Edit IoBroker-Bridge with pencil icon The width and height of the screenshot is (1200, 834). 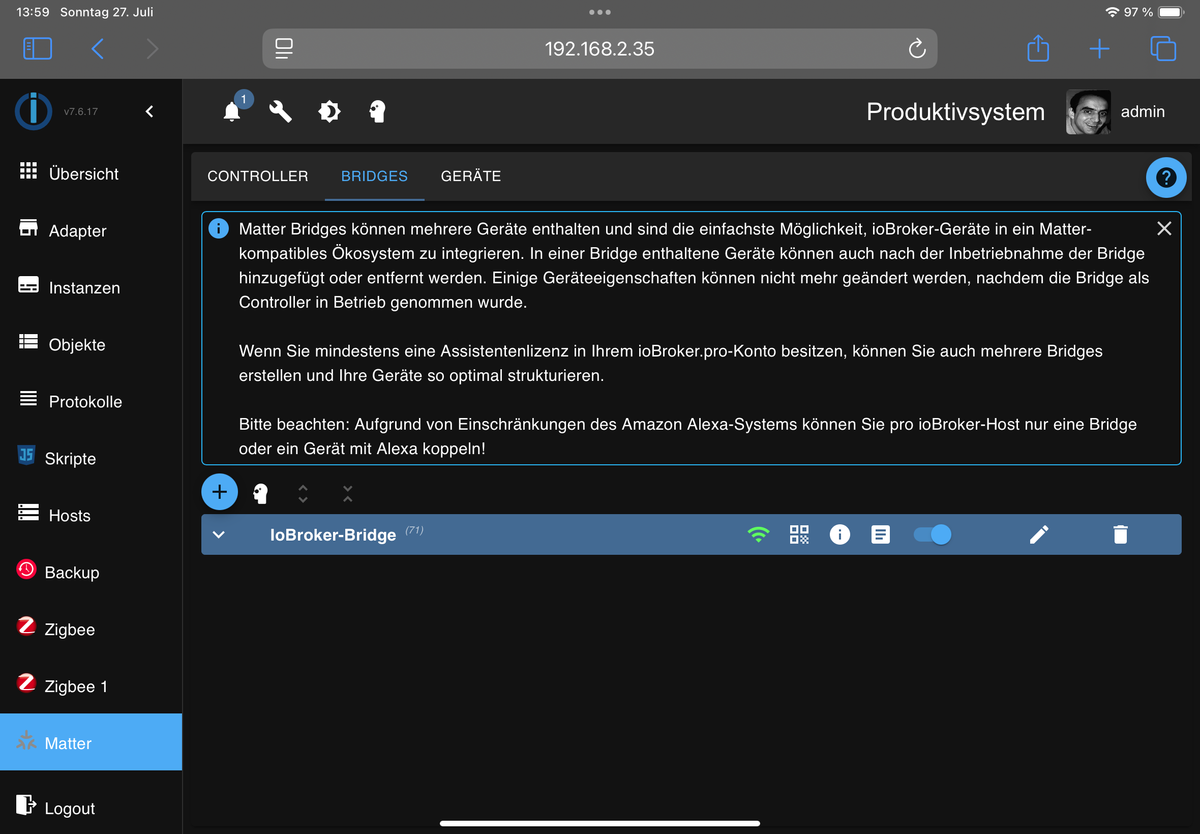(1039, 535)
